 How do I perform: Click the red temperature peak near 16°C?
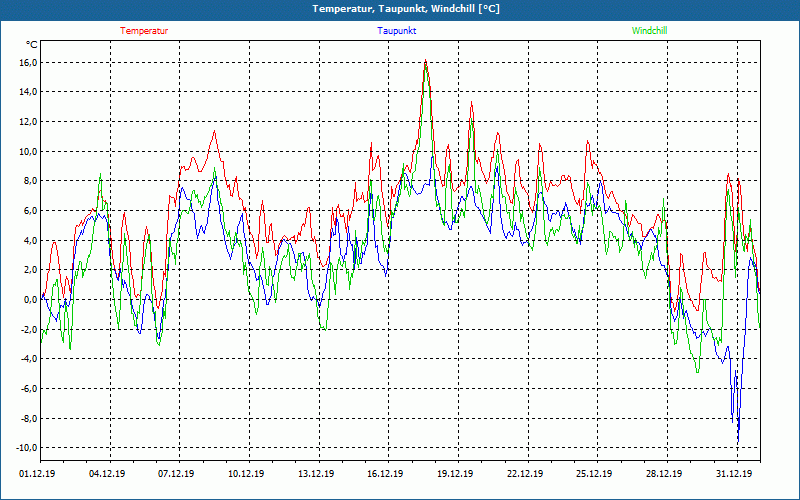(426, 60)
